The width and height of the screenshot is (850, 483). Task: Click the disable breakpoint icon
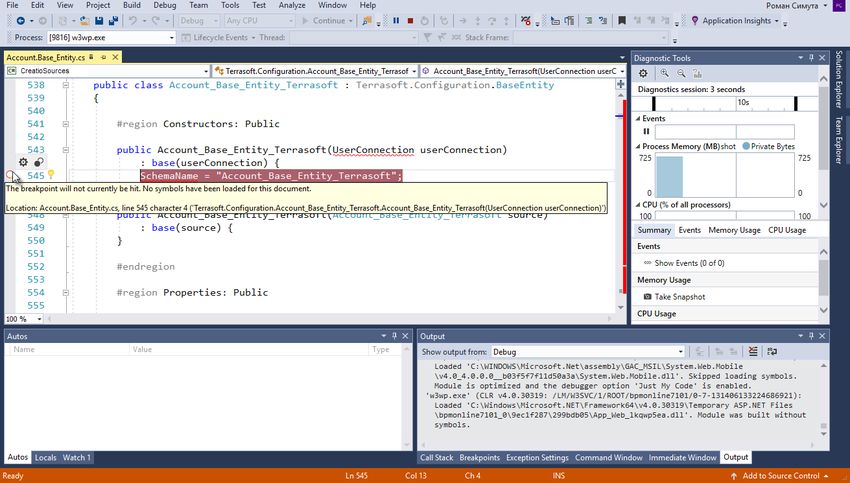[x=38, y=162]
